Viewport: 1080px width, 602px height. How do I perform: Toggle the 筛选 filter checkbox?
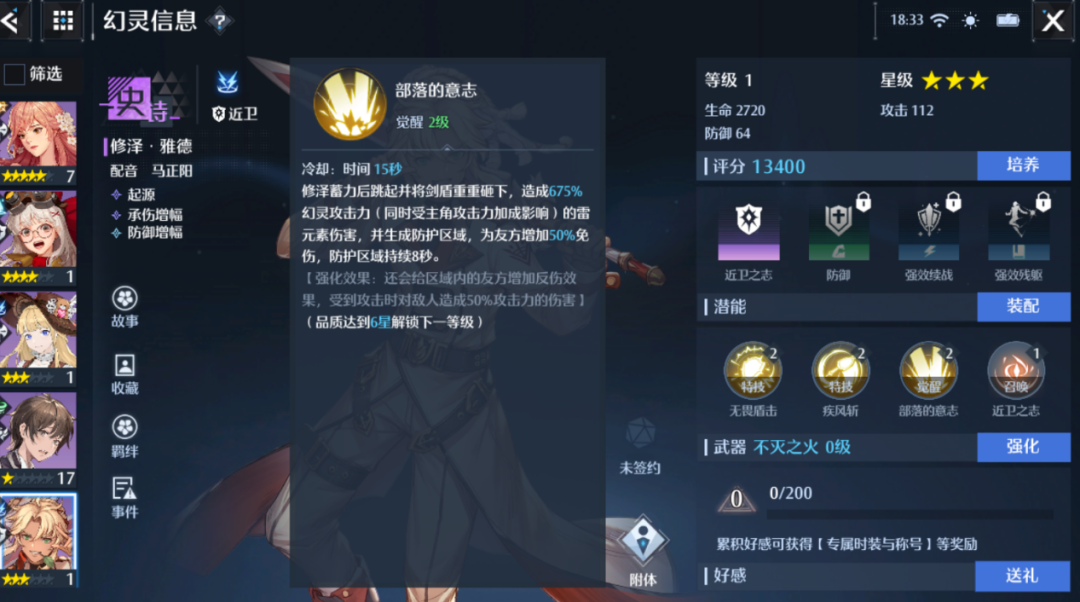pyautogui.click(x=14, y=74)
